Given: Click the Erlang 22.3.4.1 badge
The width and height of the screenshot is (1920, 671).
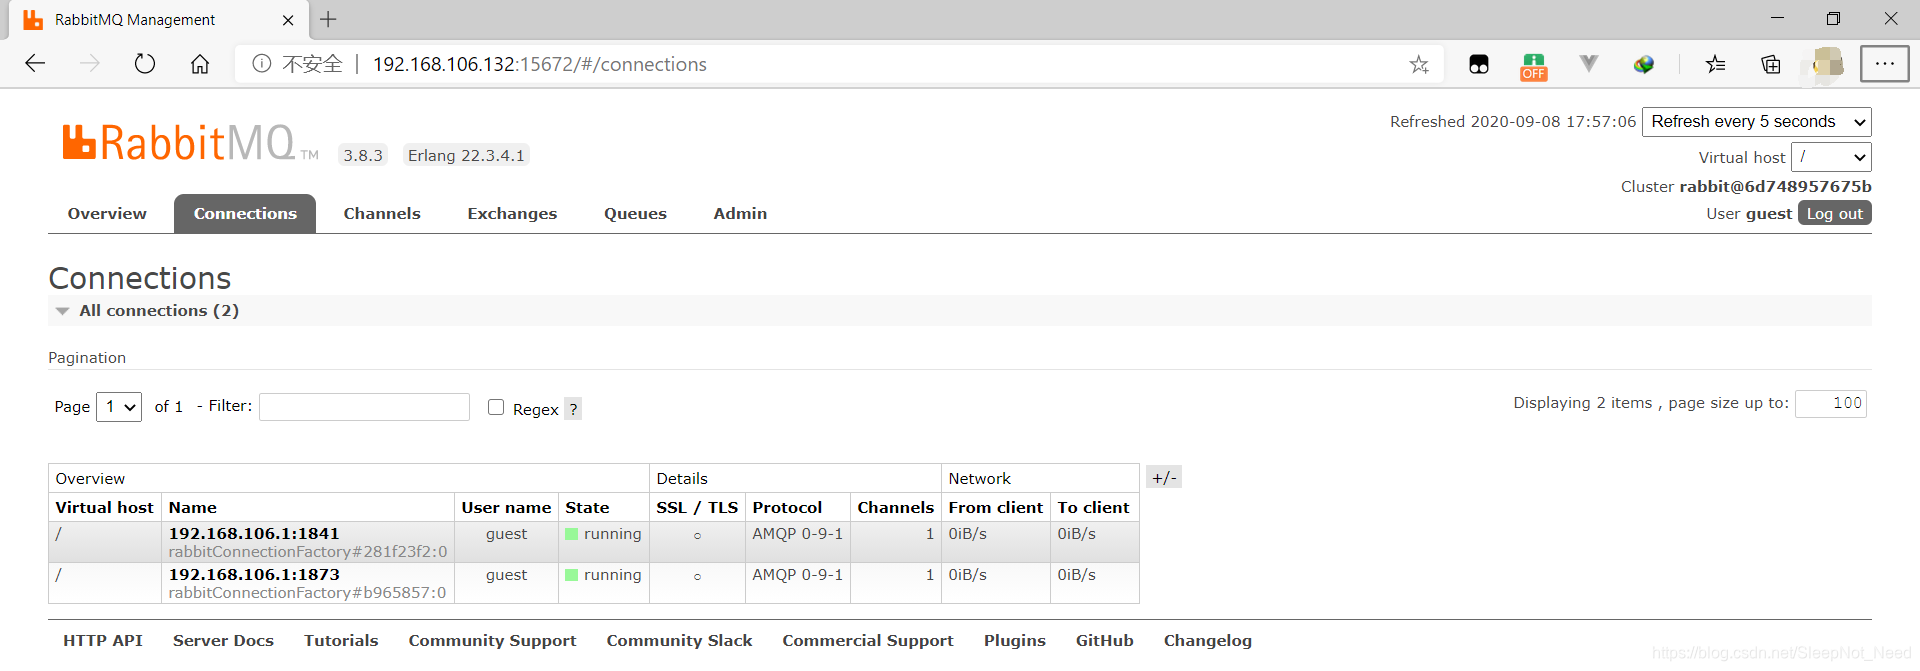Looking at the screenshot, I should [x=466, y=156].
